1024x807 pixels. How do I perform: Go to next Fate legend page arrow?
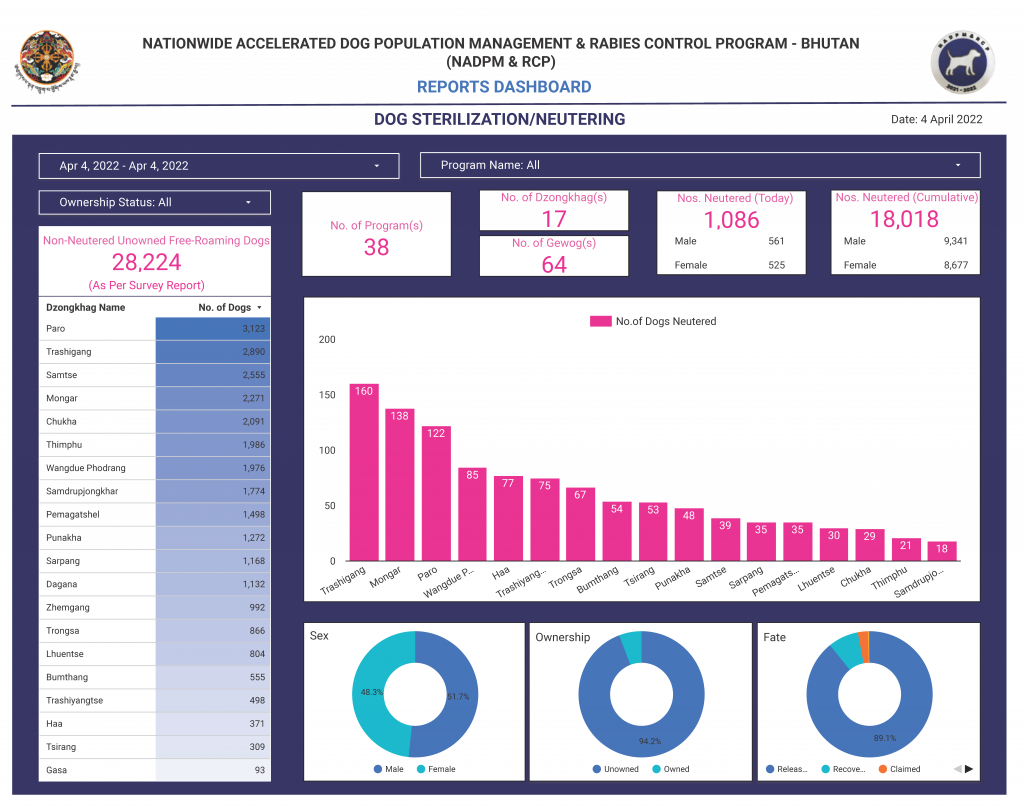[x=969, y=769]
